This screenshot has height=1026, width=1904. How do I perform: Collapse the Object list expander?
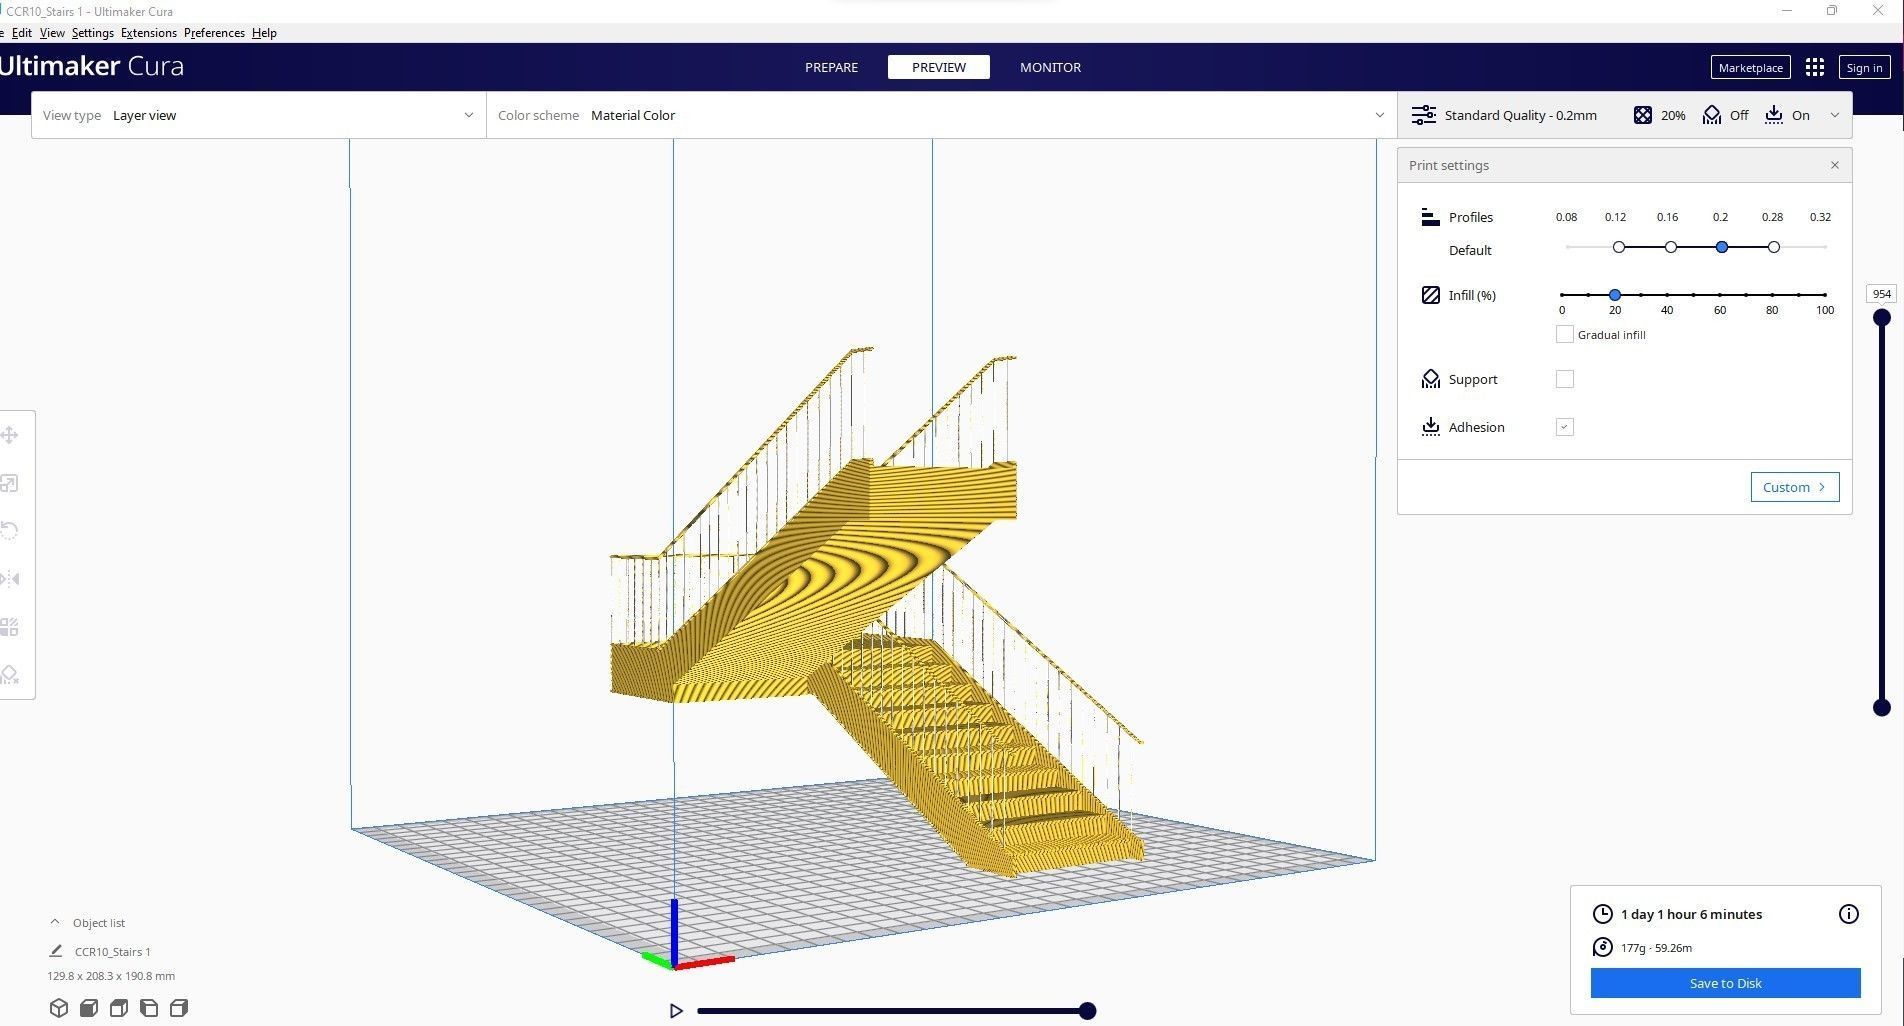pos(55,922)
